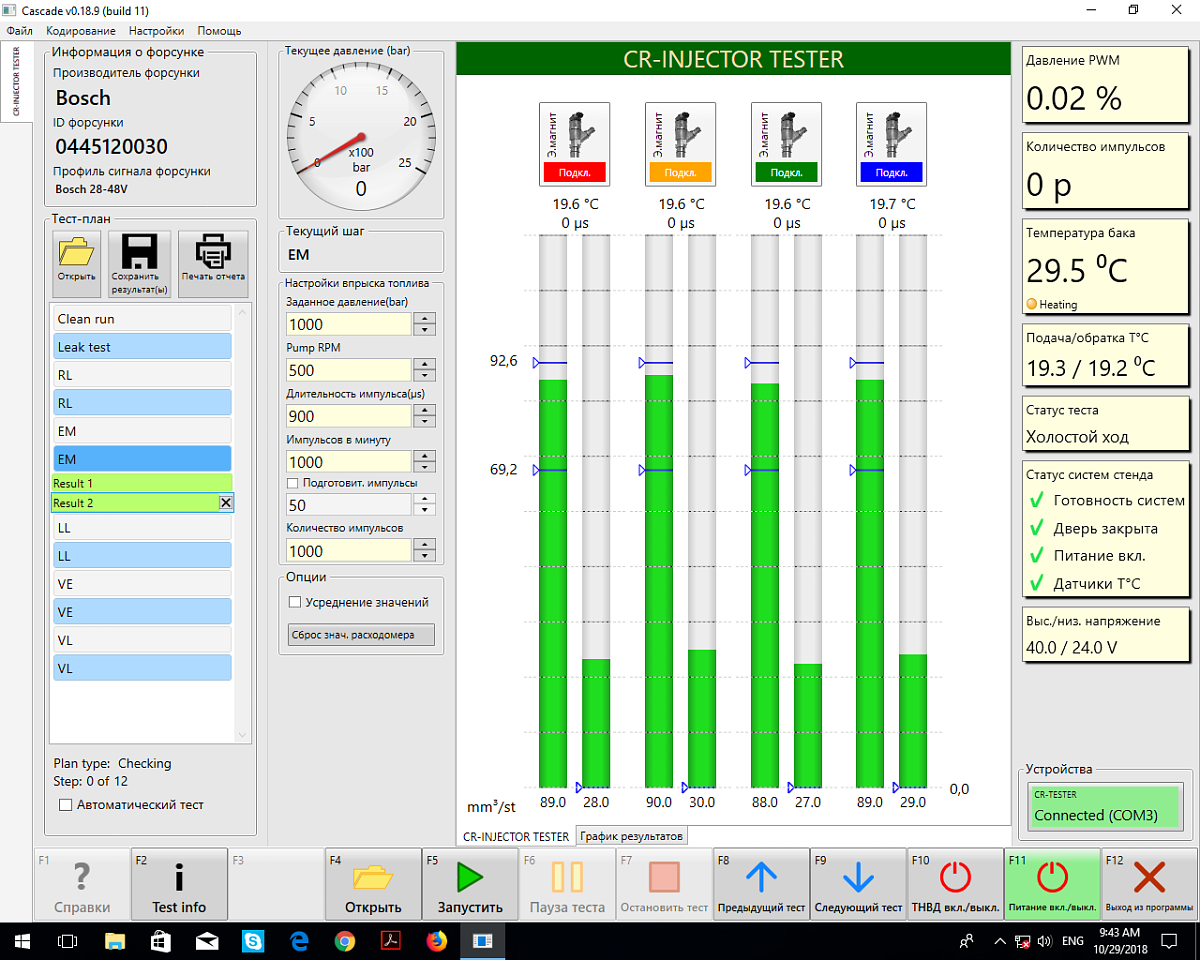Select Result 1 entry
Viewport: 1200px width, 960px height.
coord(142,483)
